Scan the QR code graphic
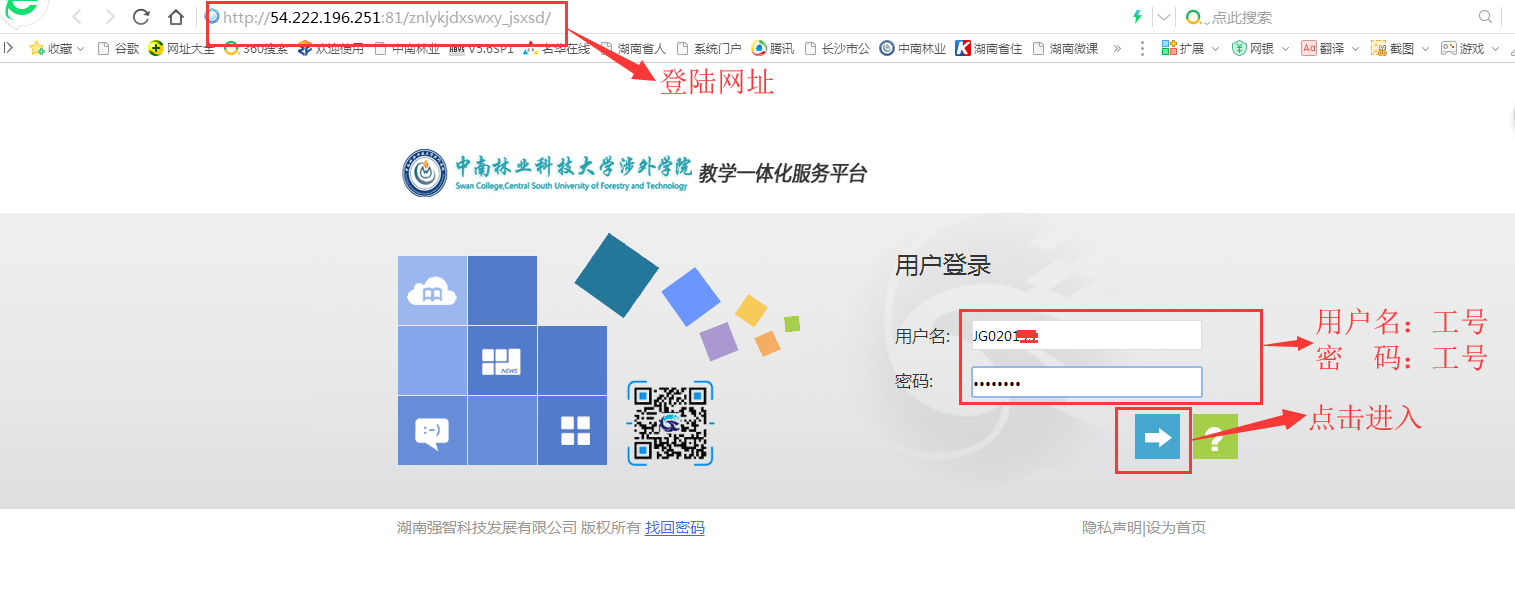Viewport: 1515px width, 603px height. point(672,424)
